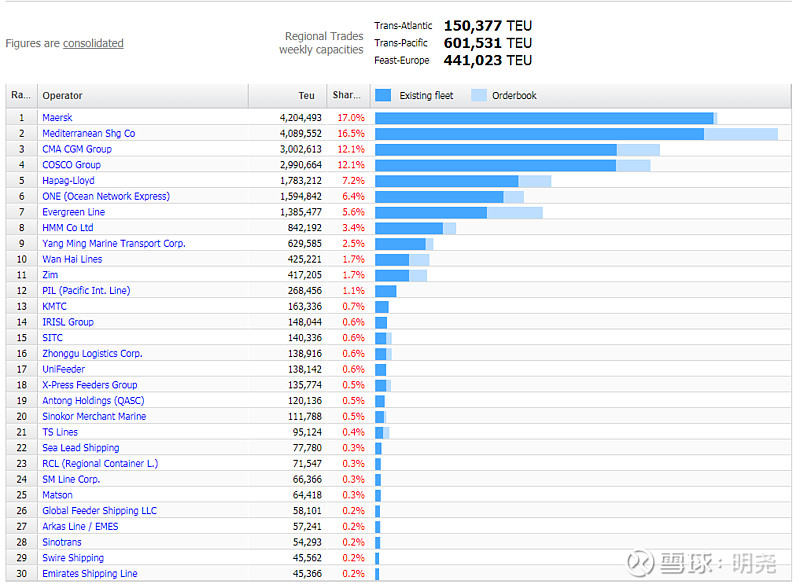Open Sinotrans operator link

tap(62, 542)
